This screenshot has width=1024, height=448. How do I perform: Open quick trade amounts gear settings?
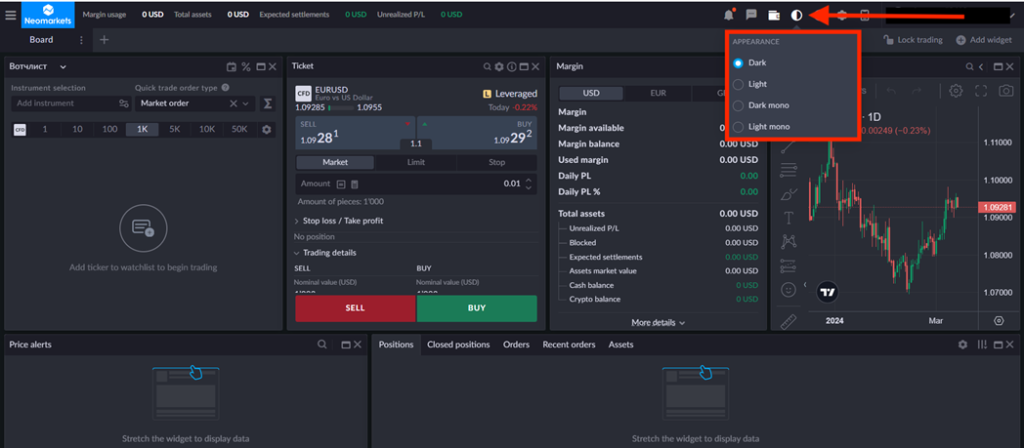pyautogui.click(x=266, y=129)
